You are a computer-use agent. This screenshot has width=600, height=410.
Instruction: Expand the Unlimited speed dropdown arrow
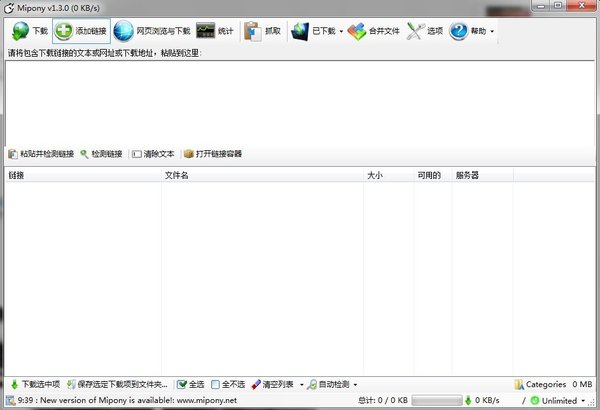[x=583, y=401]
